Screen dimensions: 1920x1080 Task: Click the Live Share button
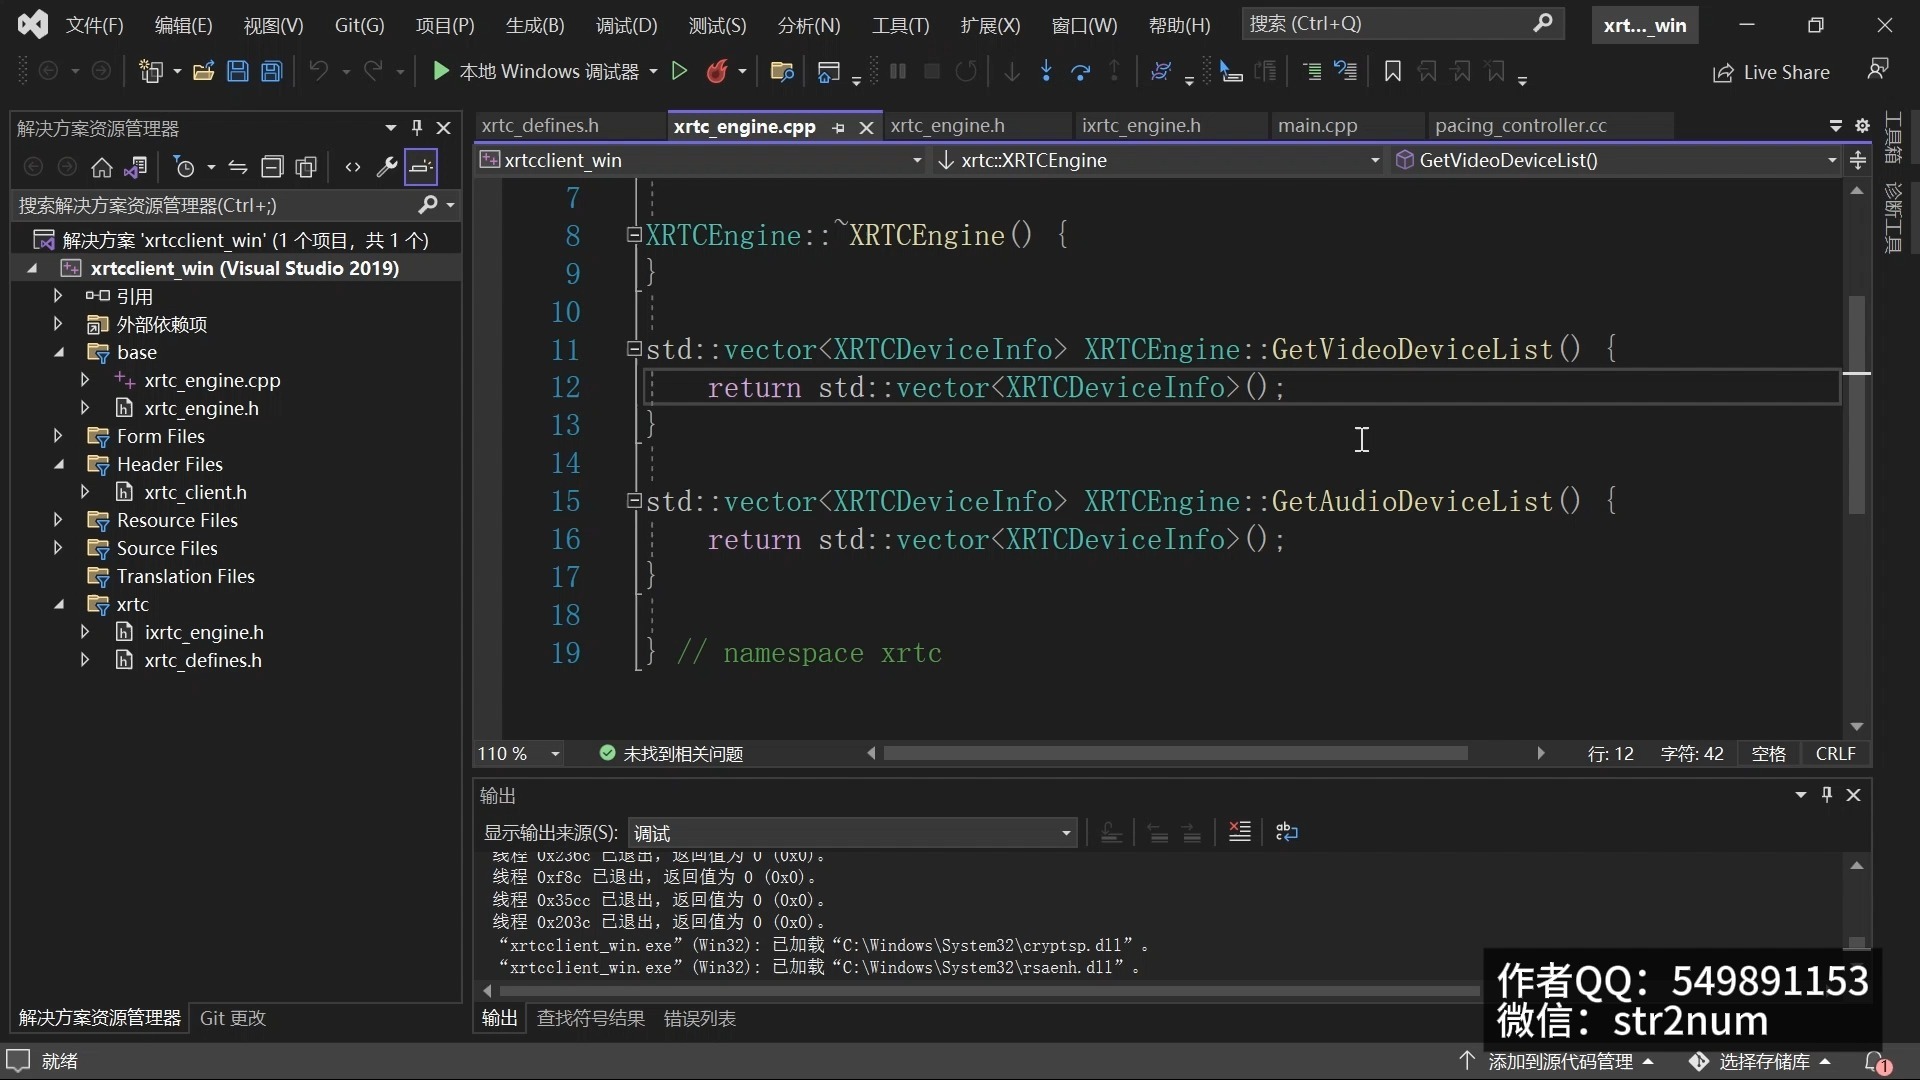click(x=1771, y=72)
